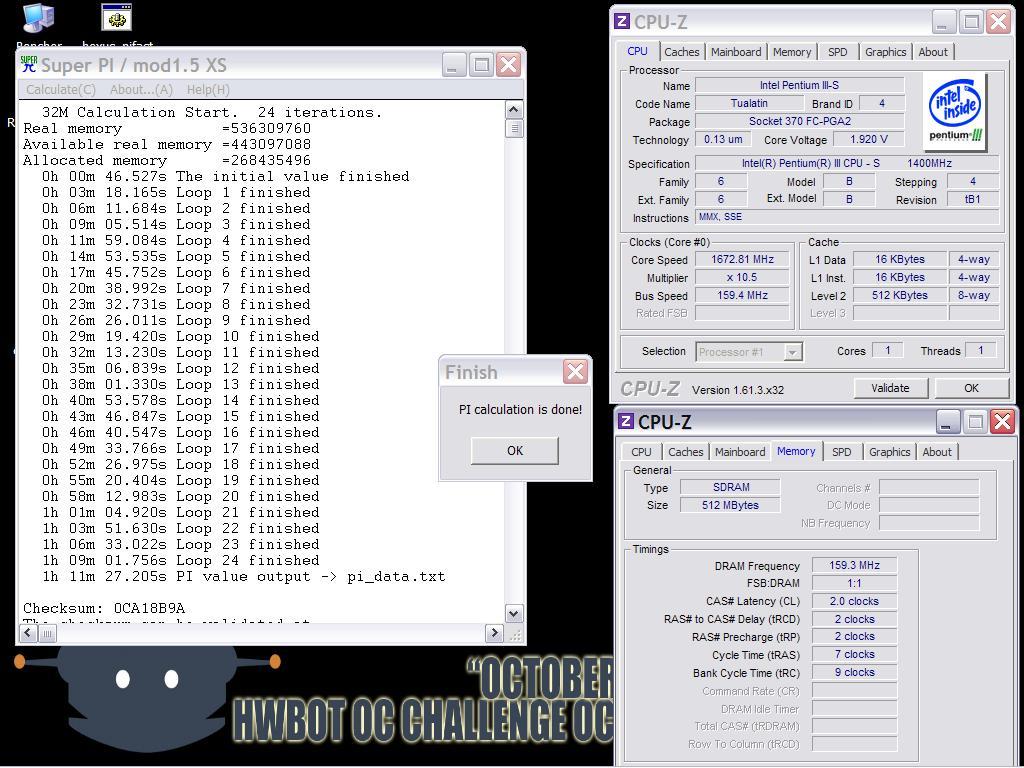This screenshot has height=768, width=1024.
Task: Click the PI value output pi_data.txt line
Action: point(243,577)
